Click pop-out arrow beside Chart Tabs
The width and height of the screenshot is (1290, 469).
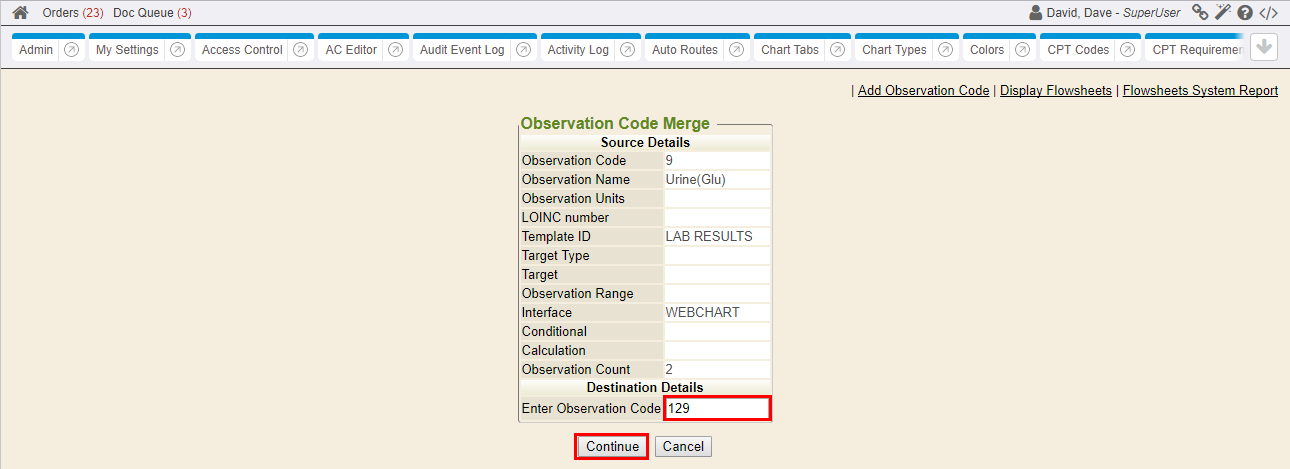(x=837, y=50)
